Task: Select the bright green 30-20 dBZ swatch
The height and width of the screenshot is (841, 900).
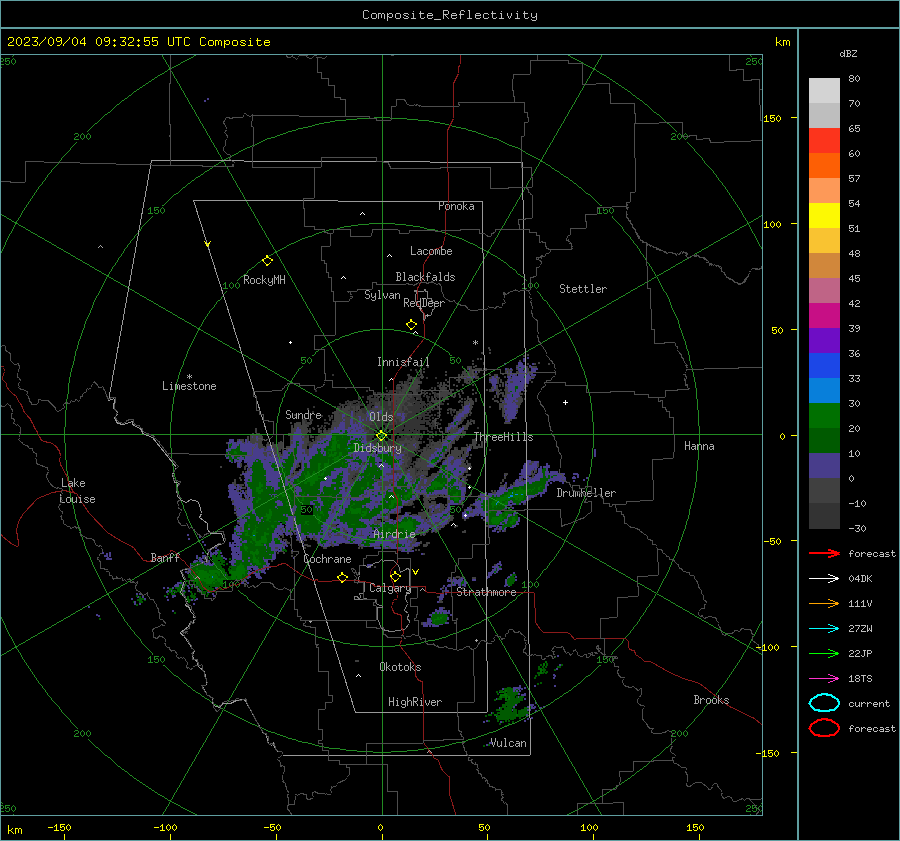Action: (x=824, y=416)
